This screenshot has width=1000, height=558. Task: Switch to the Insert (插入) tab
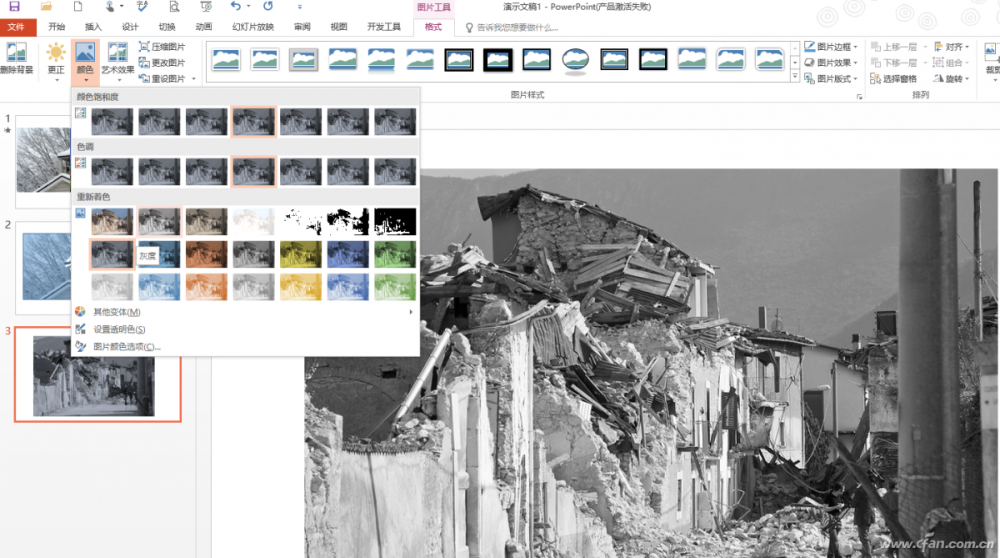[x=93, y=27]
